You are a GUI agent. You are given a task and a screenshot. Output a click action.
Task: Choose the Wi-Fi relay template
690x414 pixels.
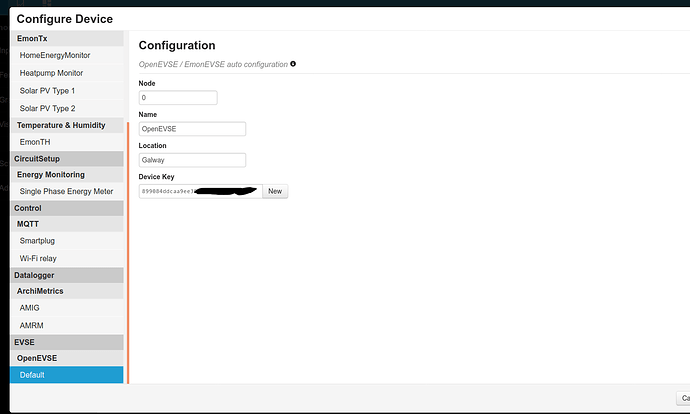point(67,258)
